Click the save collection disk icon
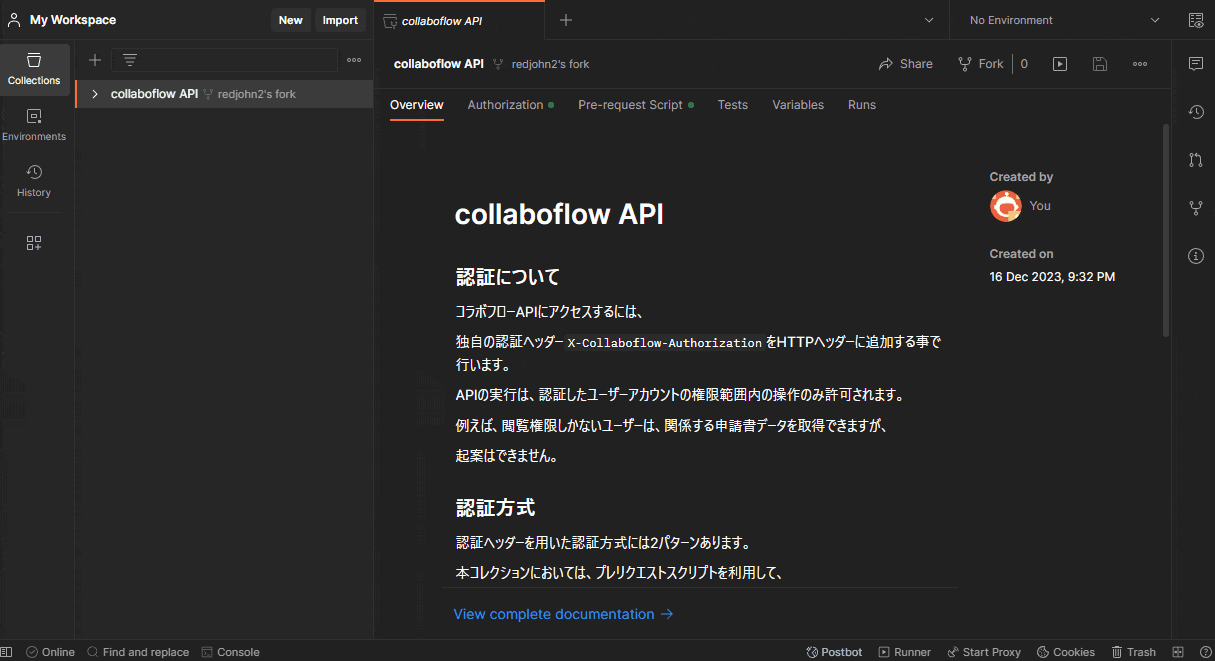 (1100, 64)
